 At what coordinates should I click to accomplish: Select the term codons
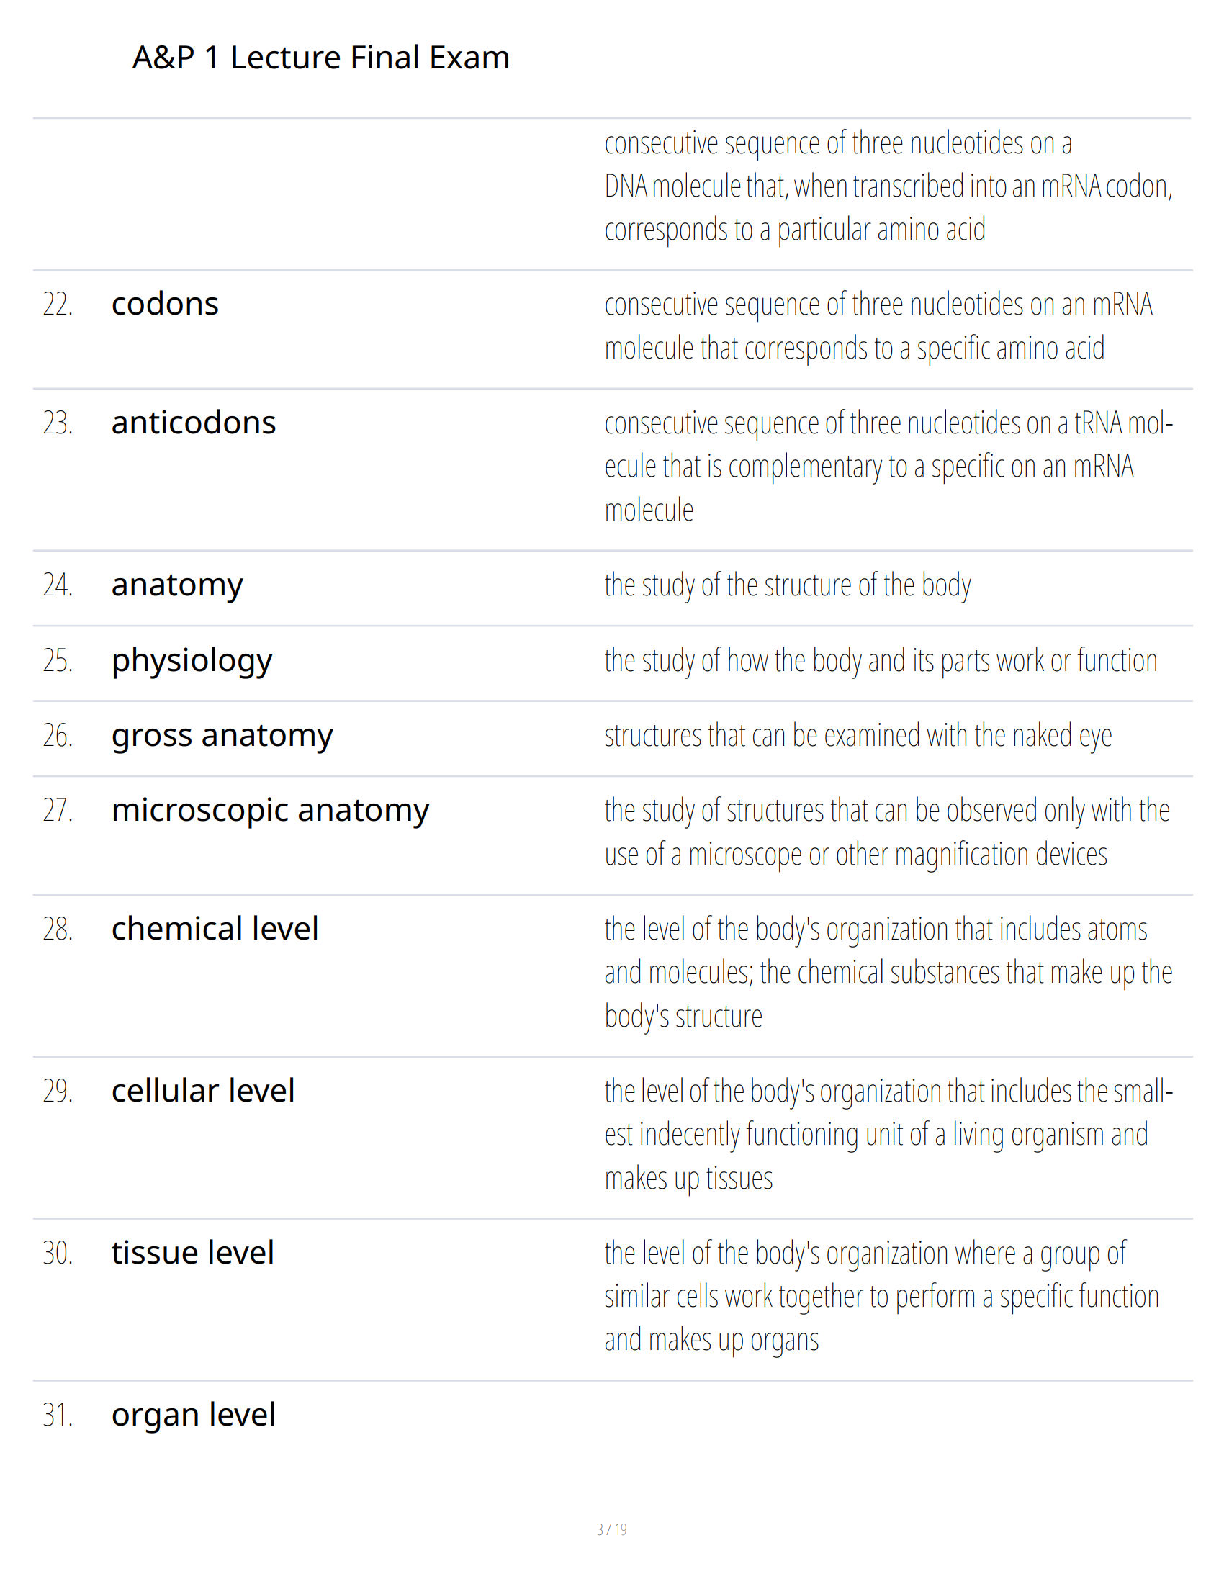coord(165,304)
